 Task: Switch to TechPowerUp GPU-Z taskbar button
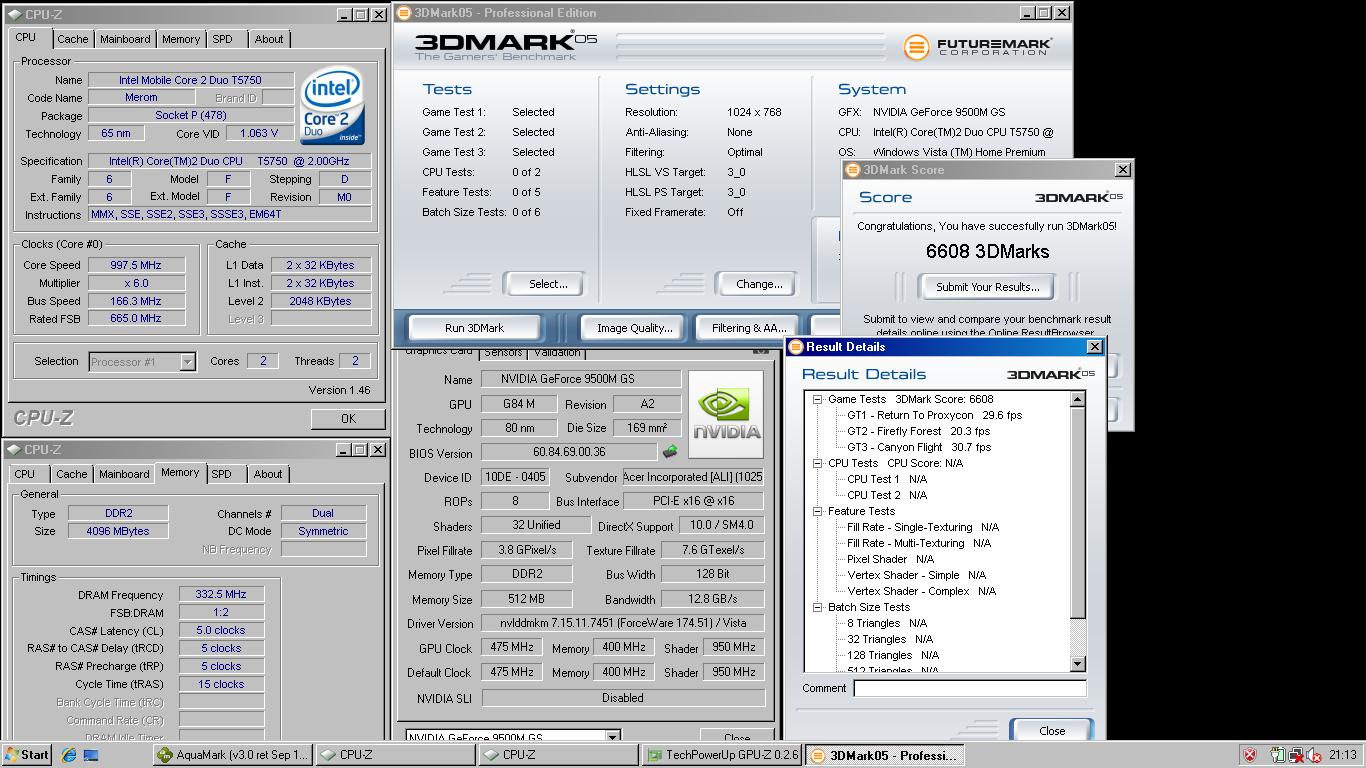point(720,755)
